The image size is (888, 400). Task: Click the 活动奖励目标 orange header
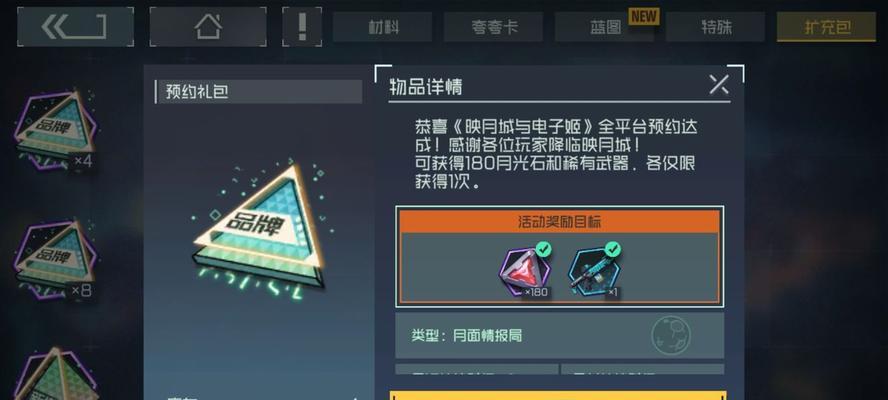[560, 222]
